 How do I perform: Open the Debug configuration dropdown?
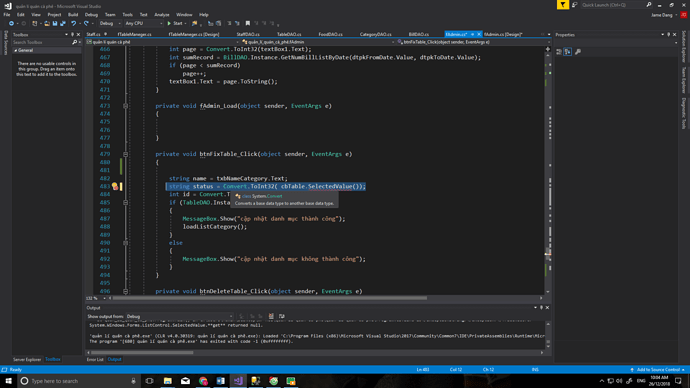click(x=110, y=23)
